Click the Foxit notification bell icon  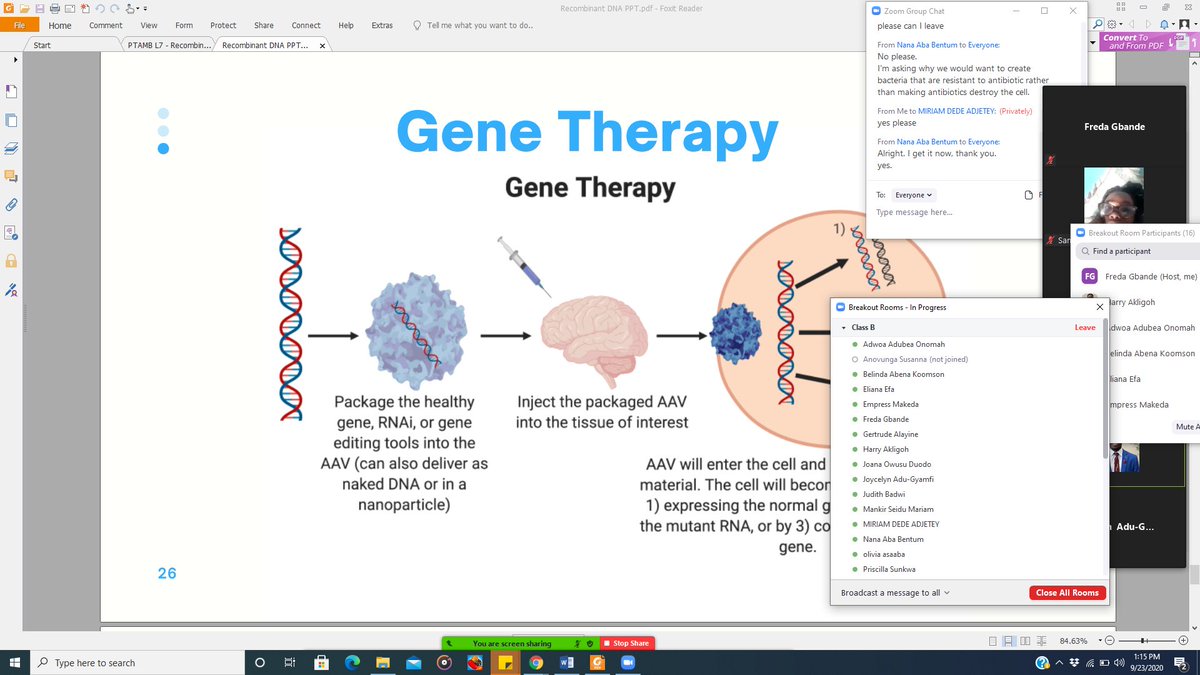point(1164,24)
